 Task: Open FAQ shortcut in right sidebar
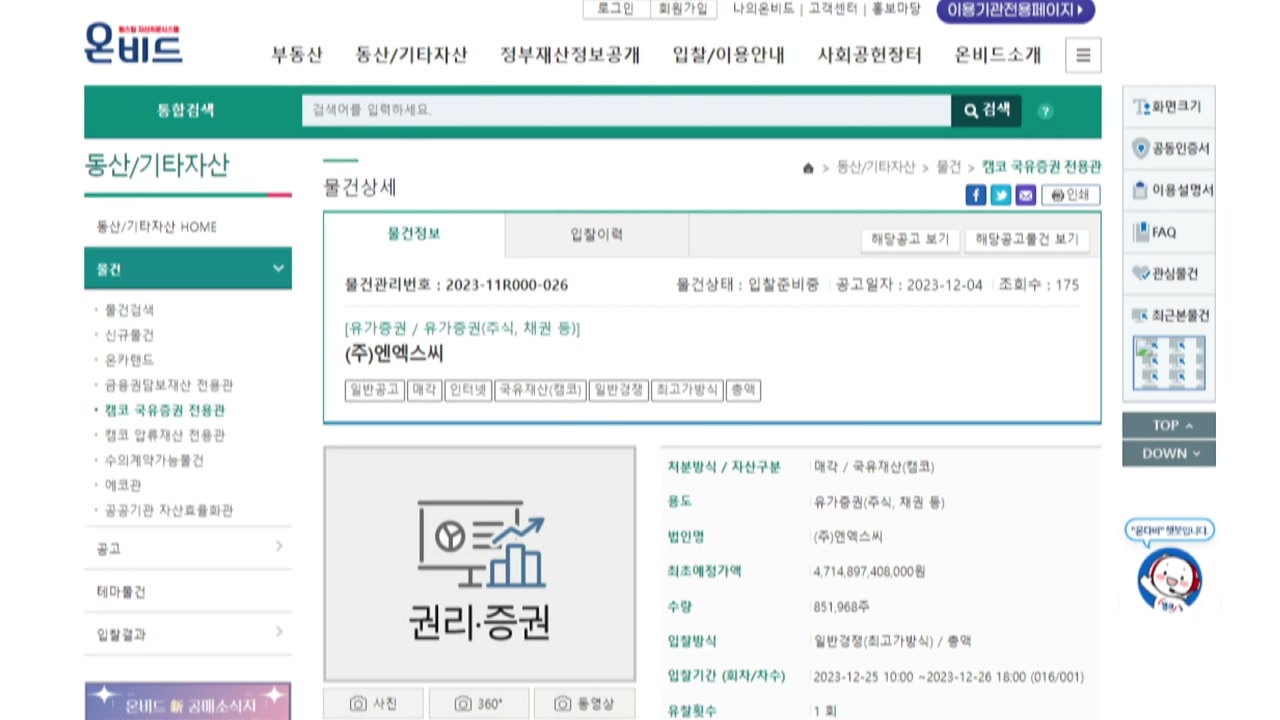click(1168, 232)
